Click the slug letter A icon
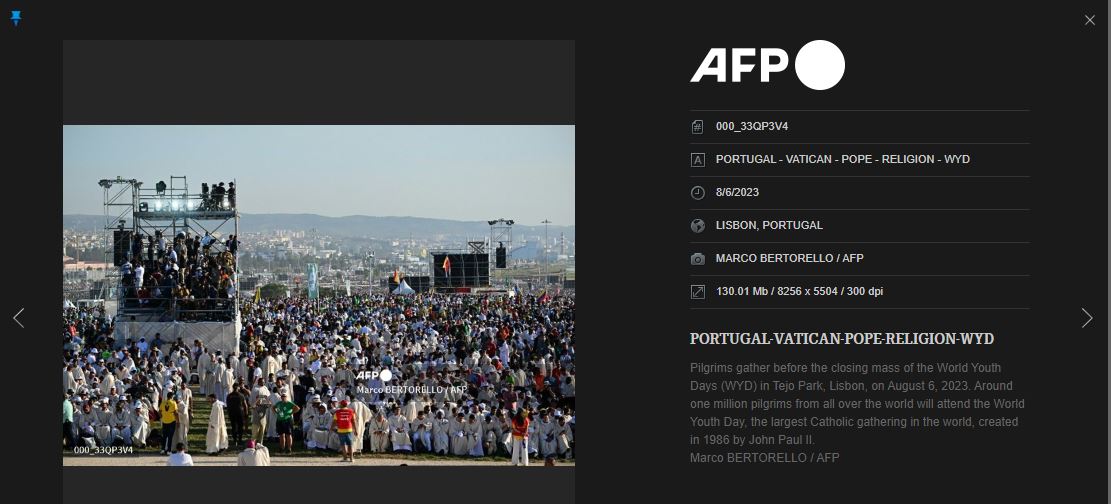Image resolution: width=1111 pixels, height=504 pixels. coord(698,159)
